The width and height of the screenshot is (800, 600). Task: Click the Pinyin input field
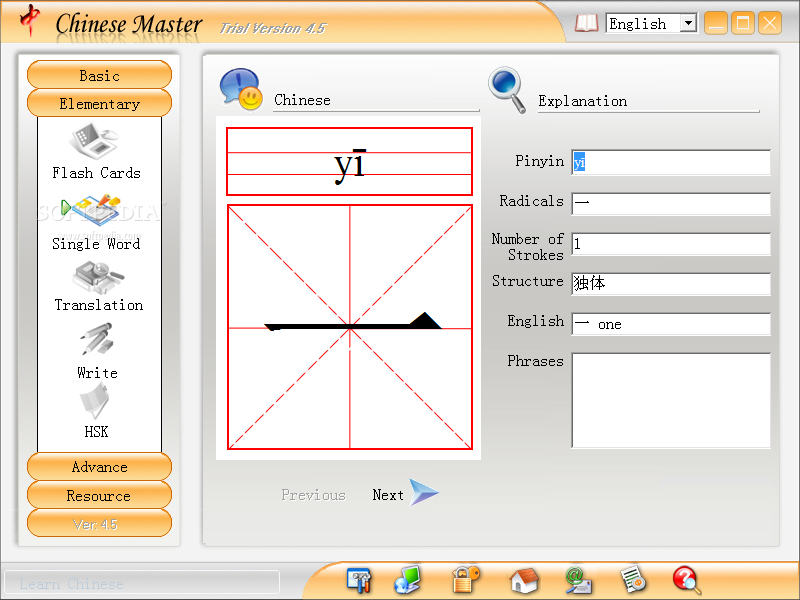(671, 162)
